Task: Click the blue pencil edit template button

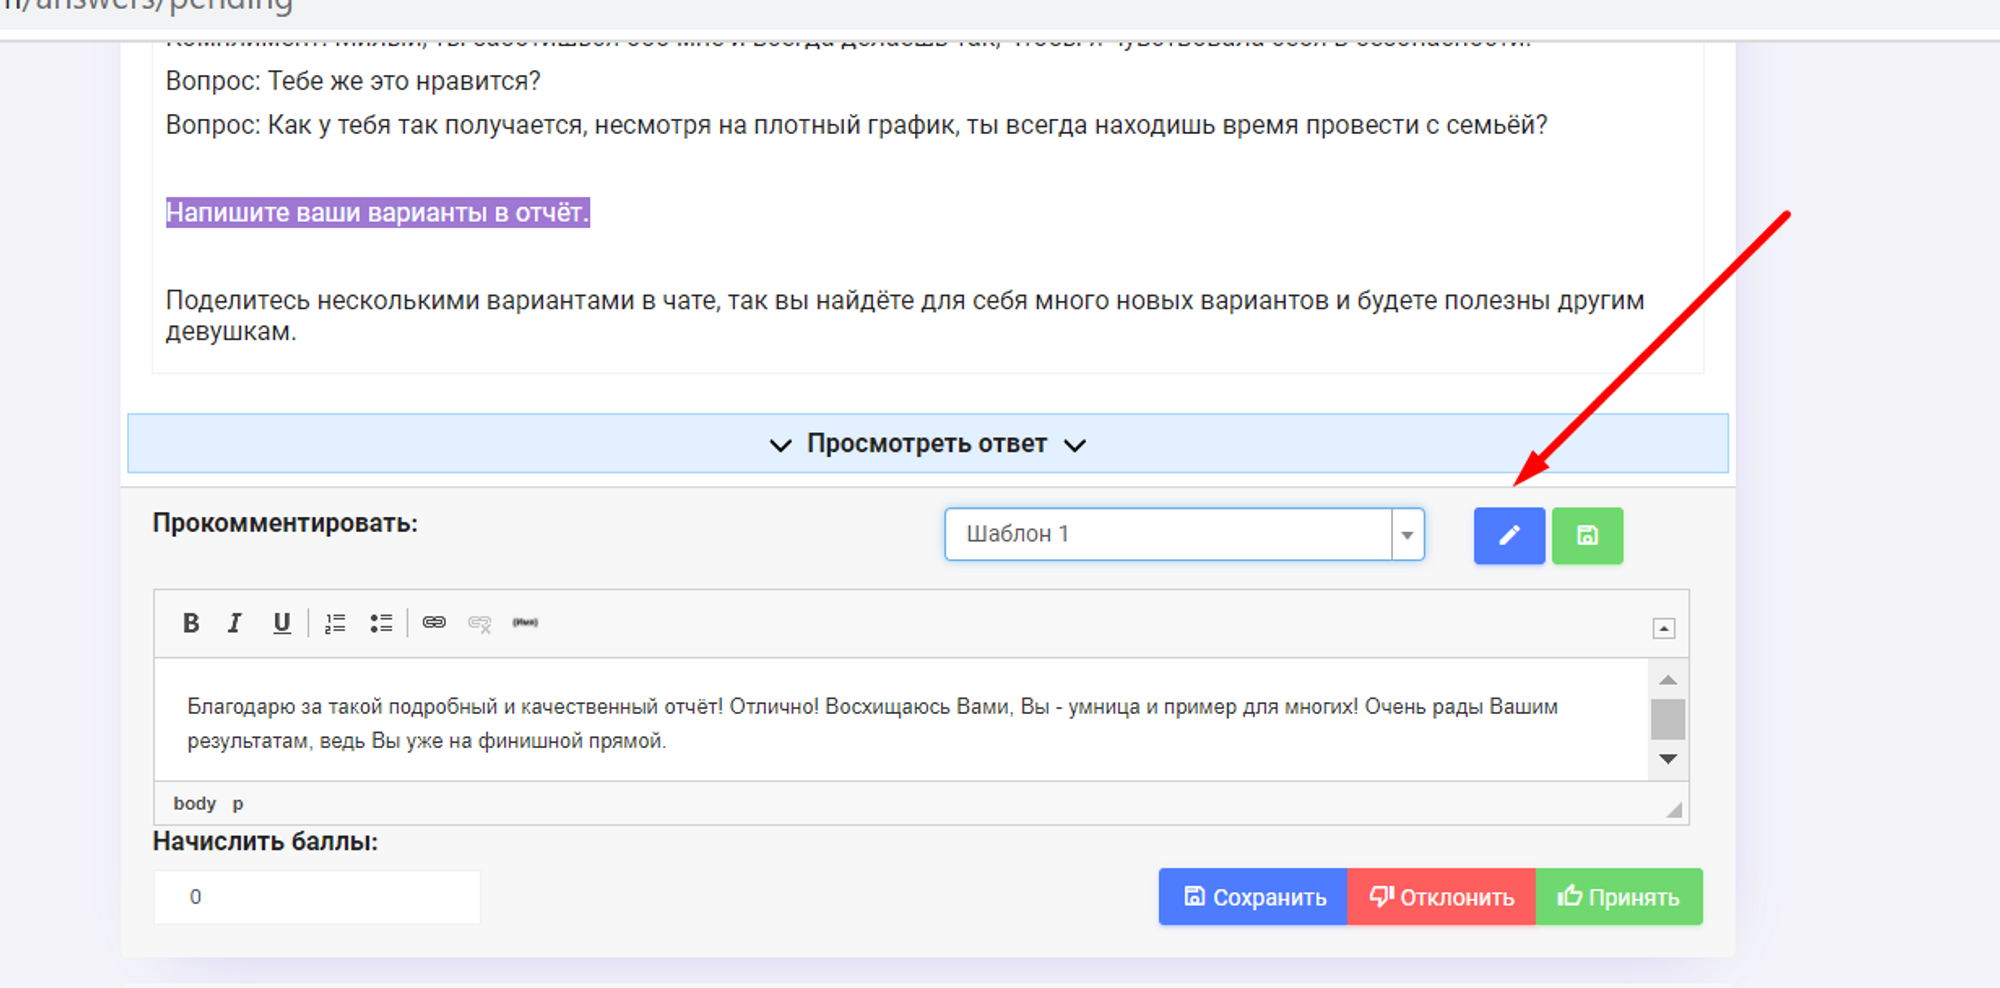Action: (1509, 536)
